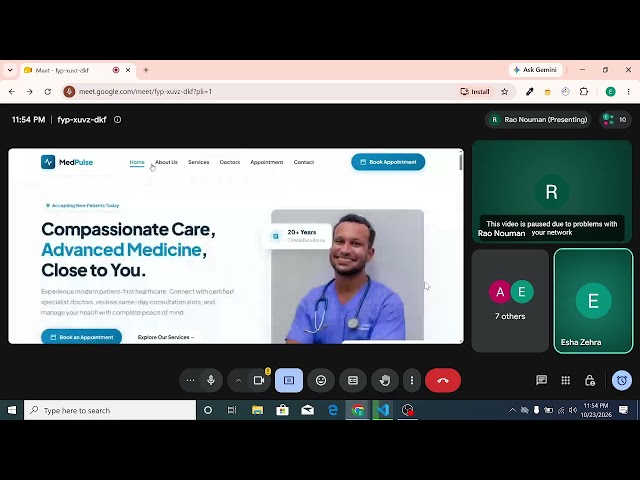Click About Us in MedPulse navigation
The width and height of the screenshot is (640, 480).
click(166, 162)
